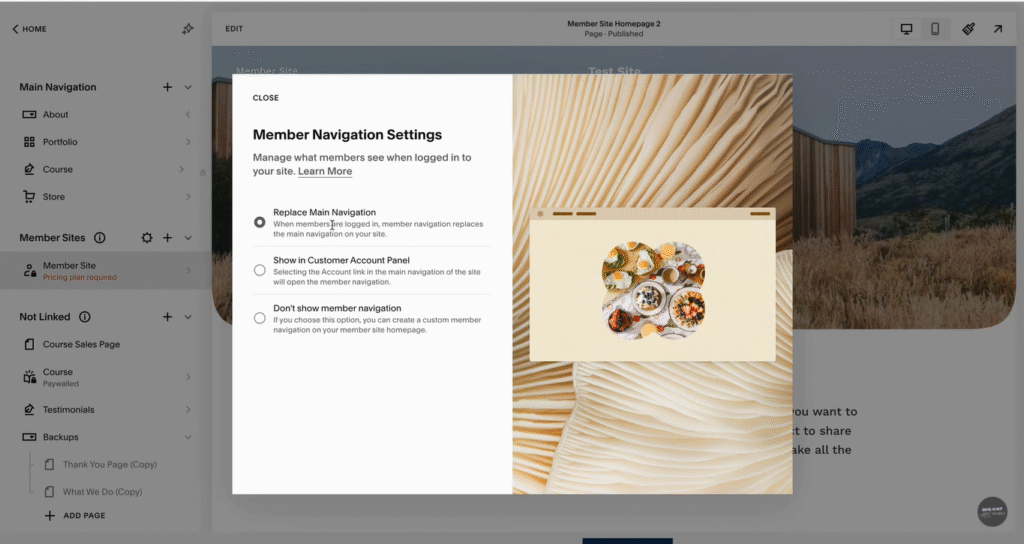This screenshot has width=1024, height=544.
Task: Go back to Home
Action: click(x=29, y=29)
